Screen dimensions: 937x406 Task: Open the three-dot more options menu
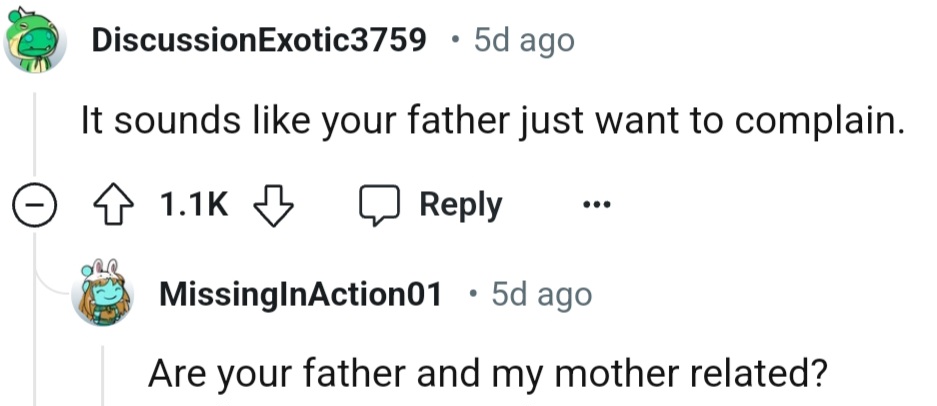click(596, 206)
